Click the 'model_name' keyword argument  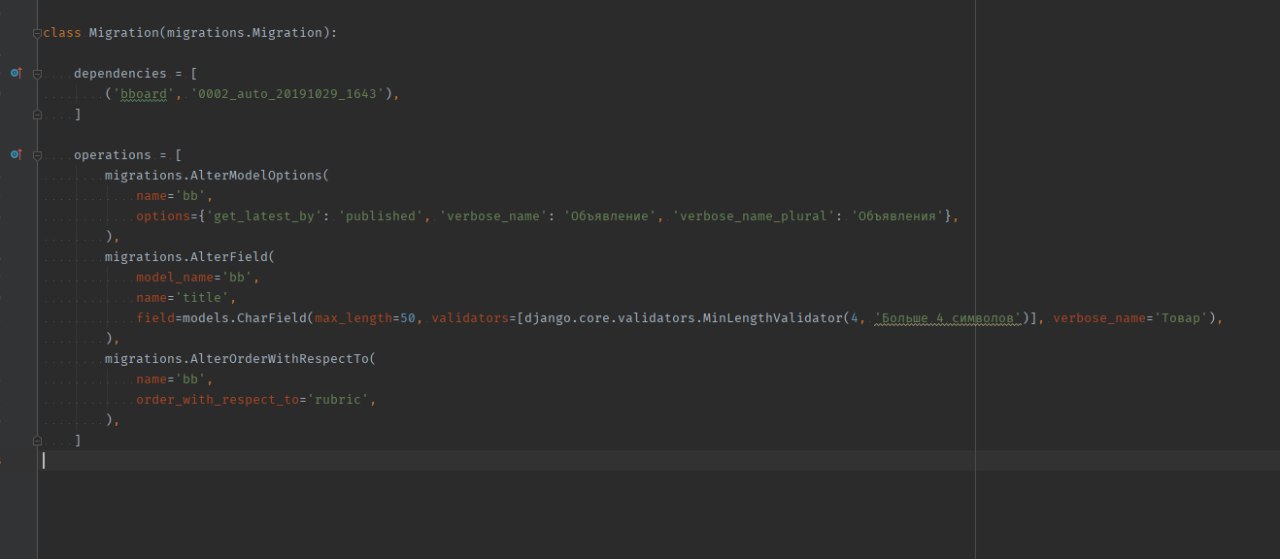point(175,277)
